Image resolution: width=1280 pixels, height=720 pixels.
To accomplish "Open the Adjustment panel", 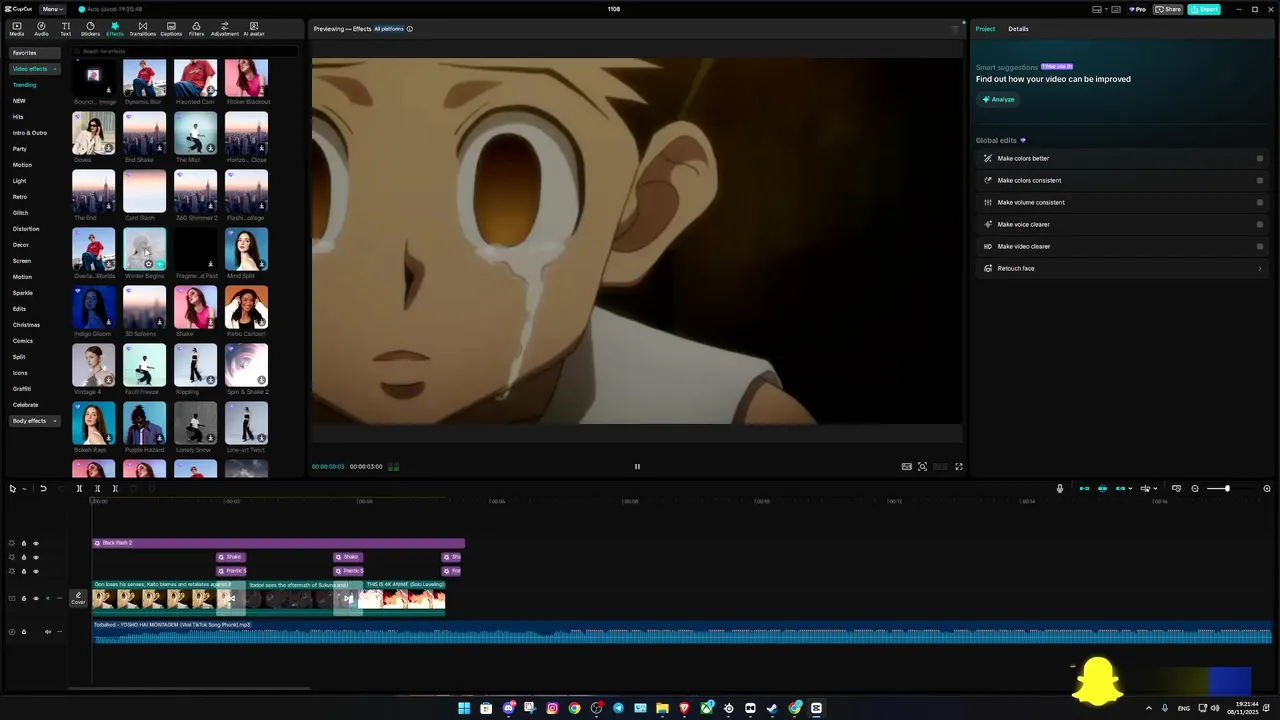I will 225,29.
